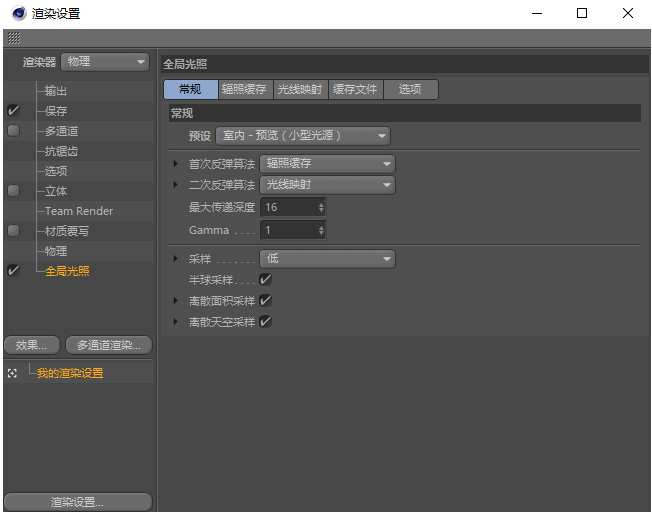Screen dimensions: 652x512
Task: Disable the 全局光照 checkbox
Action: click(13, 270)
